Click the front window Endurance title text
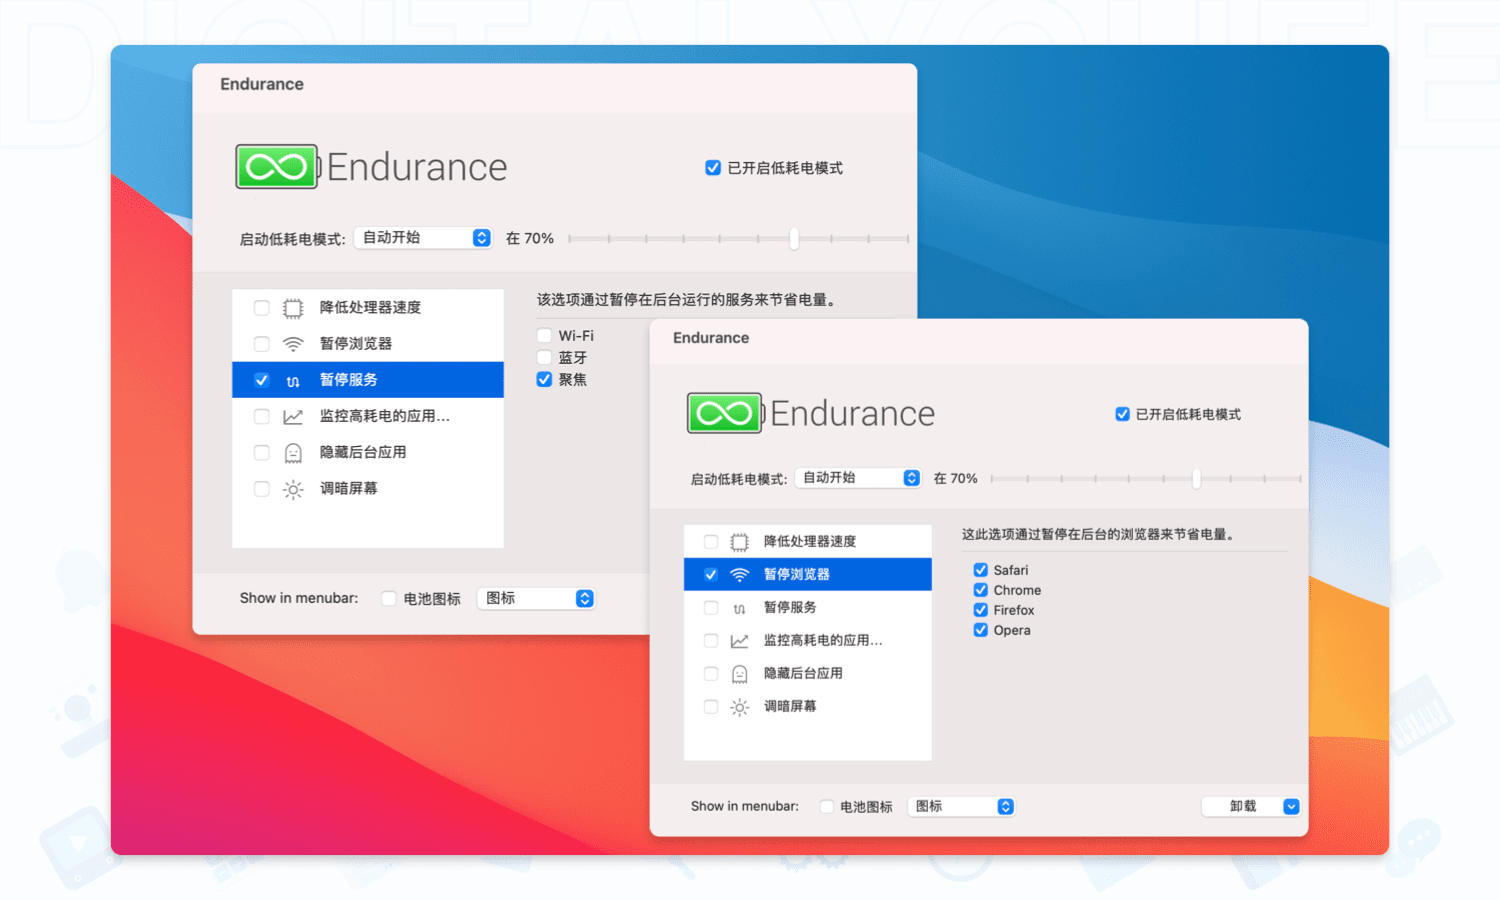This screenshot has width=1500, height=900. pos(711,338)
